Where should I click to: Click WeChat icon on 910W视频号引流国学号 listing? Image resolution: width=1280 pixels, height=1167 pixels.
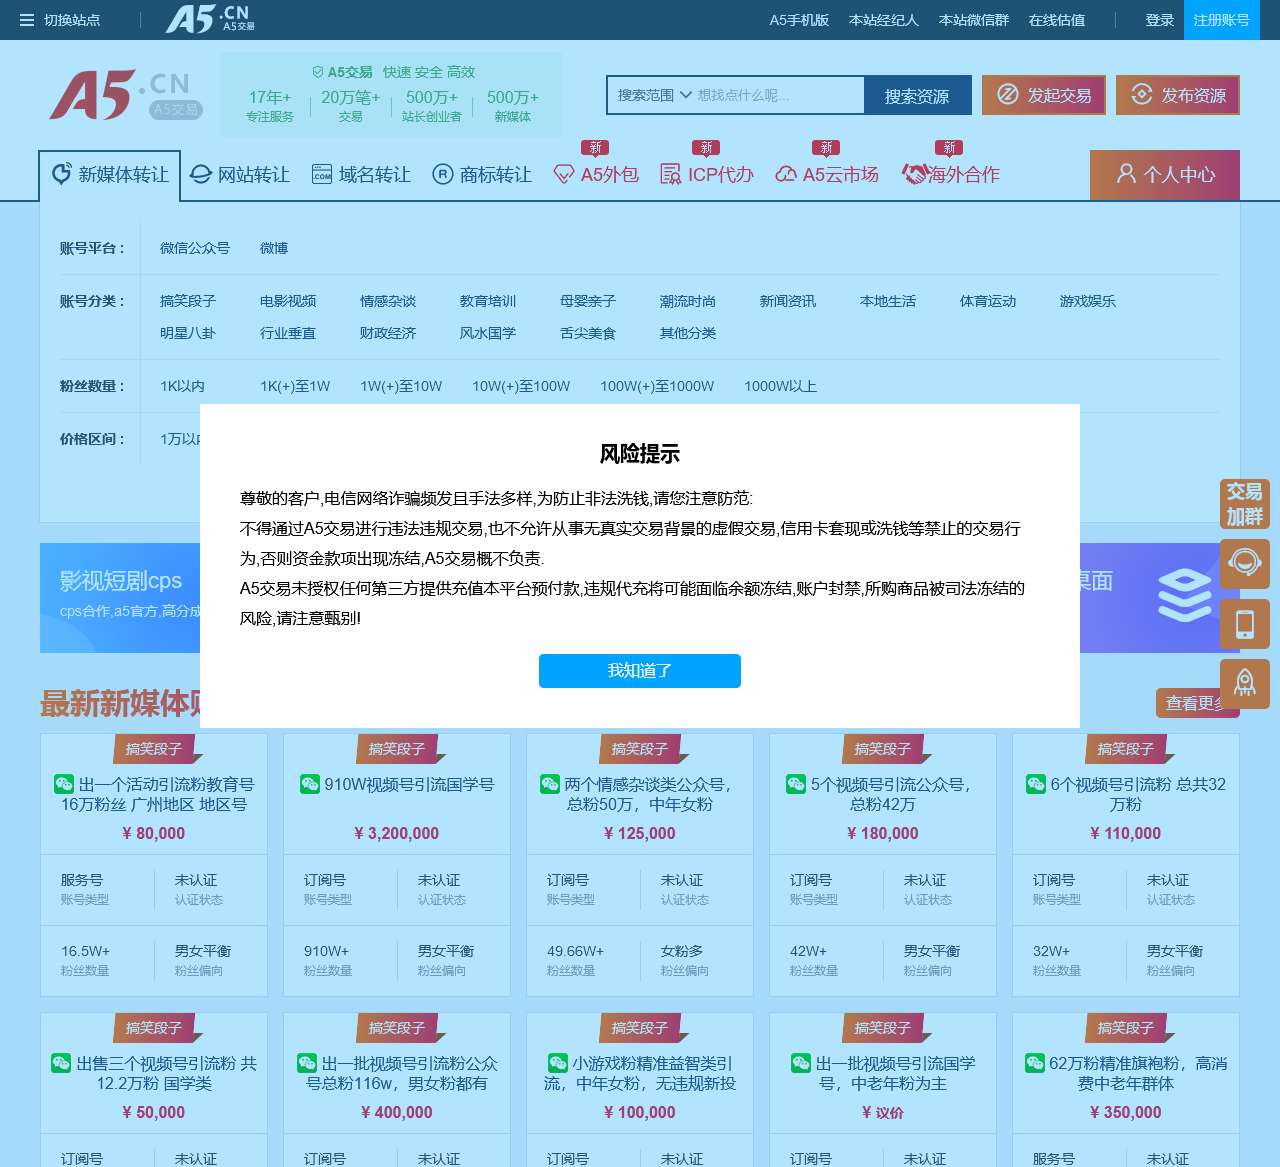[310, 784]
